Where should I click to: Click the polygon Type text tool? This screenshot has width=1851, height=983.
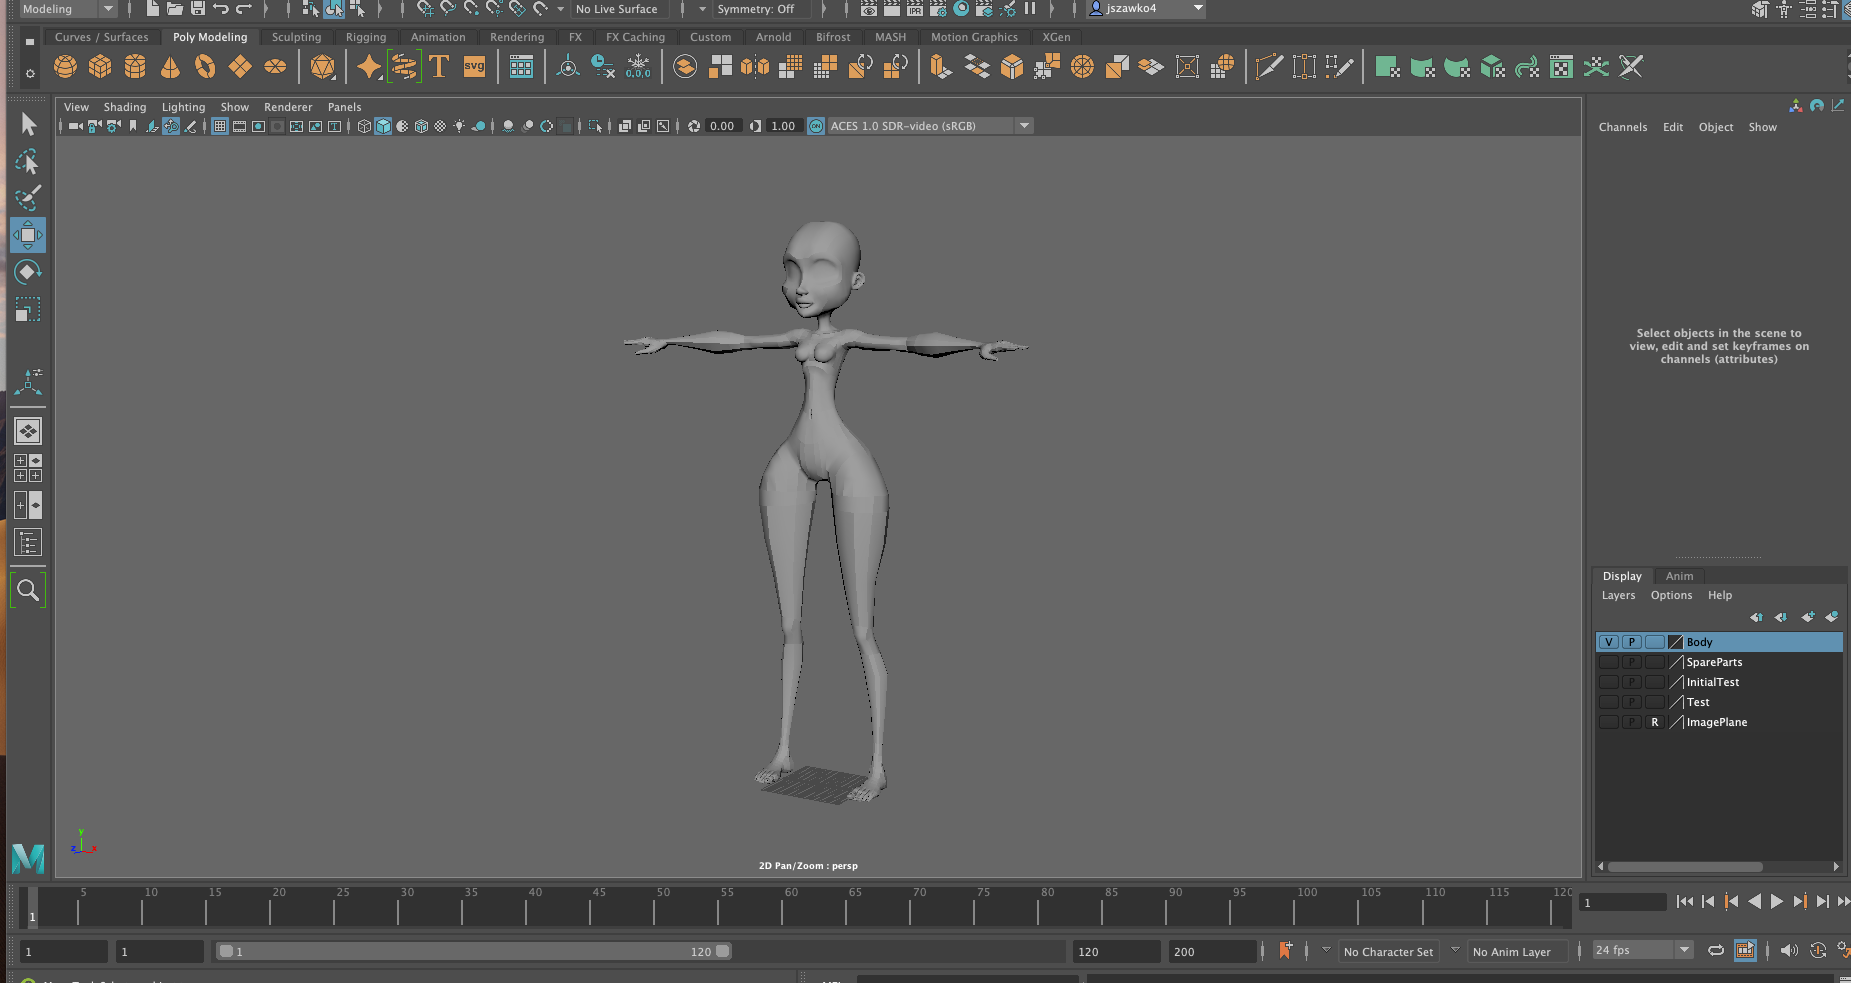(x=438, y=67)
